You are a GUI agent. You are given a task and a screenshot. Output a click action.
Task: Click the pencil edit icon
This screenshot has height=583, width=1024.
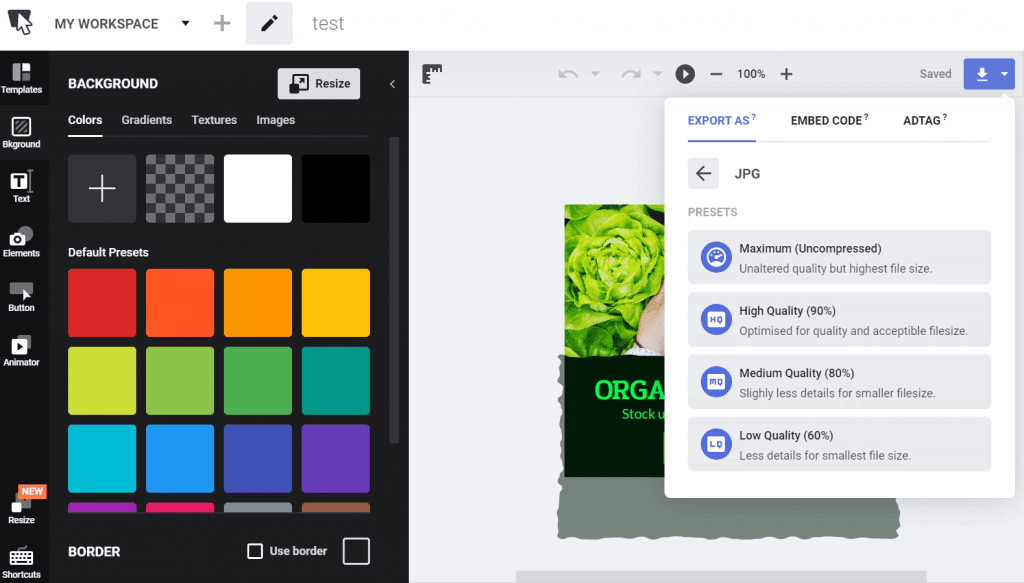click(x=269, y=24)
